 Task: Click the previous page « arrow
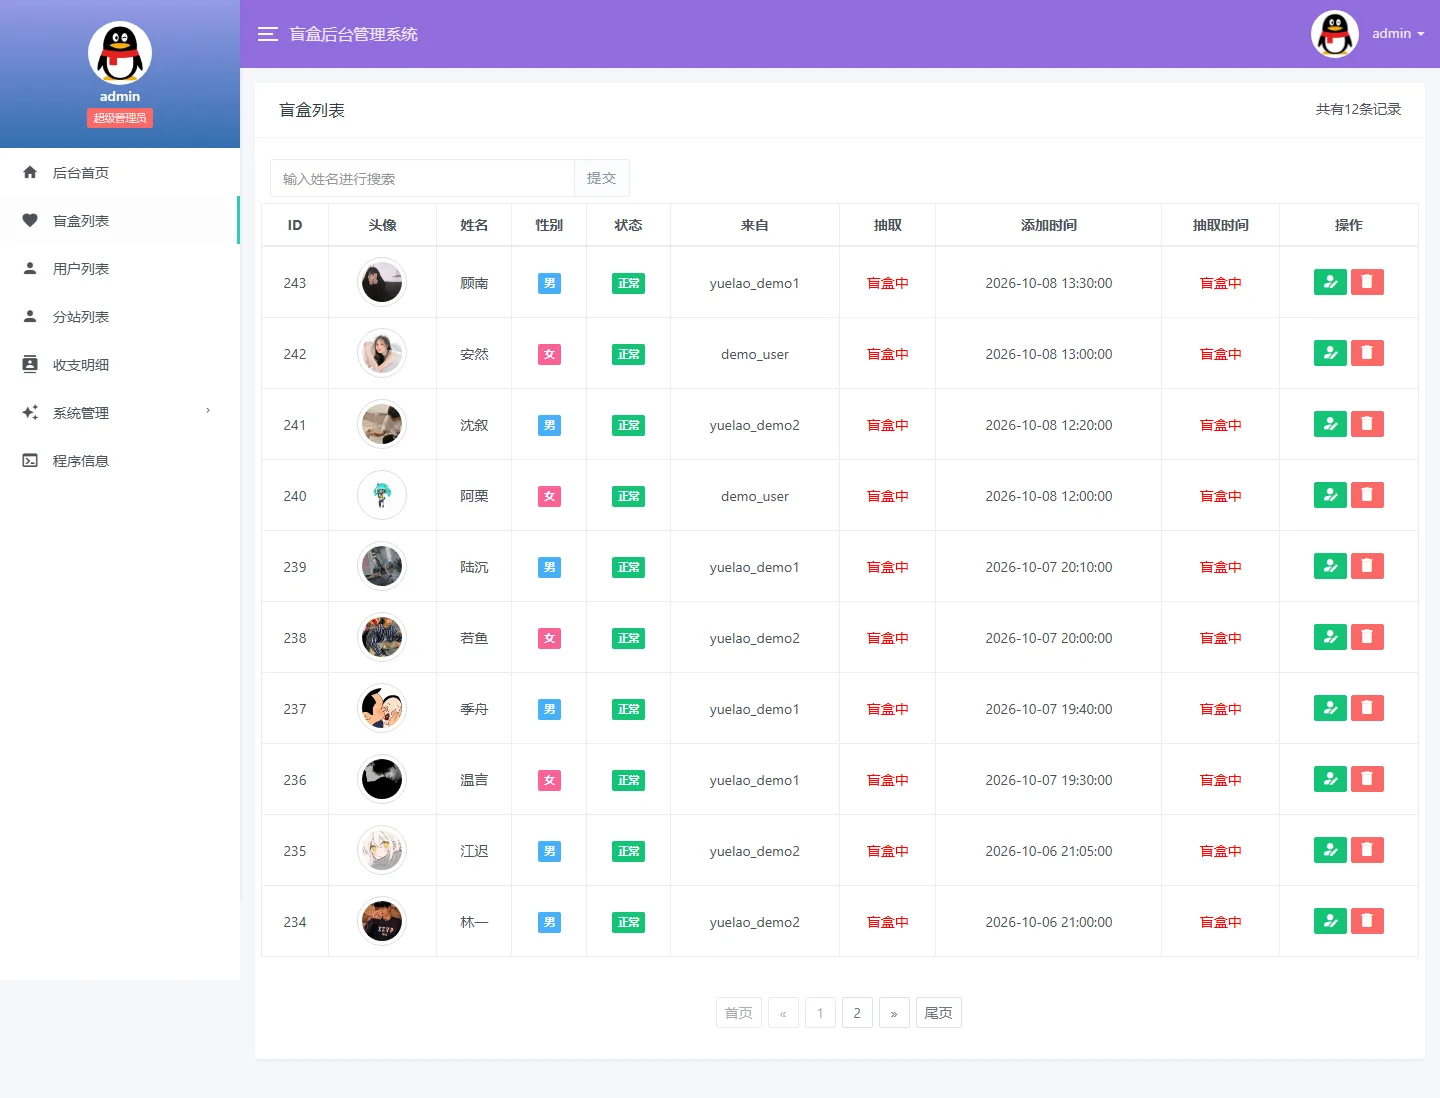(783, 1013)
